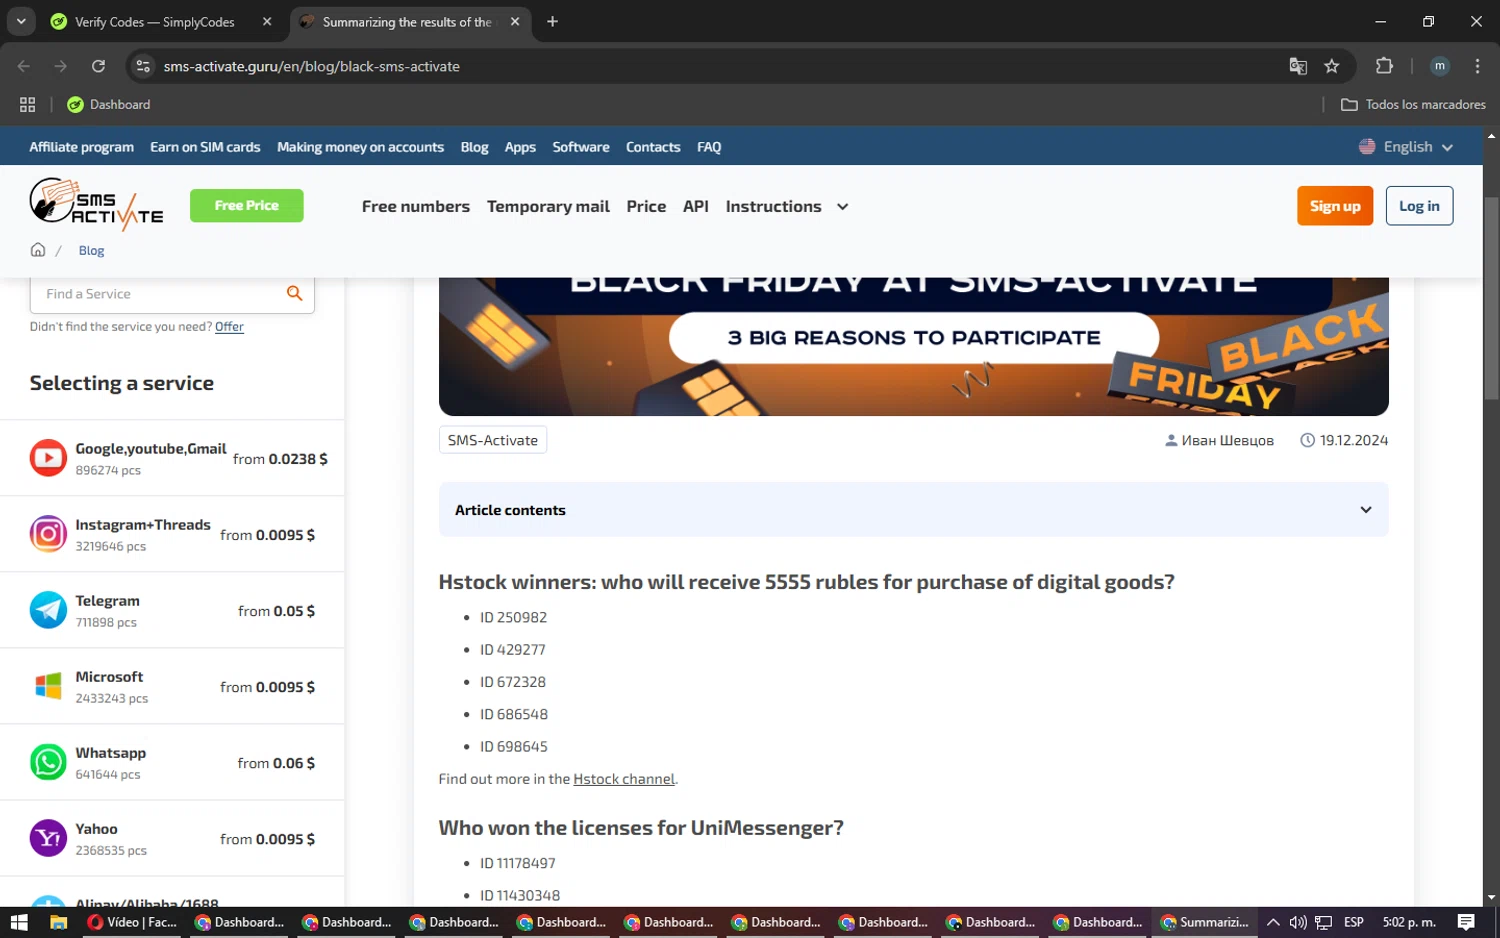The height and width of the screenshot is (938, 1500).
Task: Click the Sign up button
Action: click(x=1335, y=206)
